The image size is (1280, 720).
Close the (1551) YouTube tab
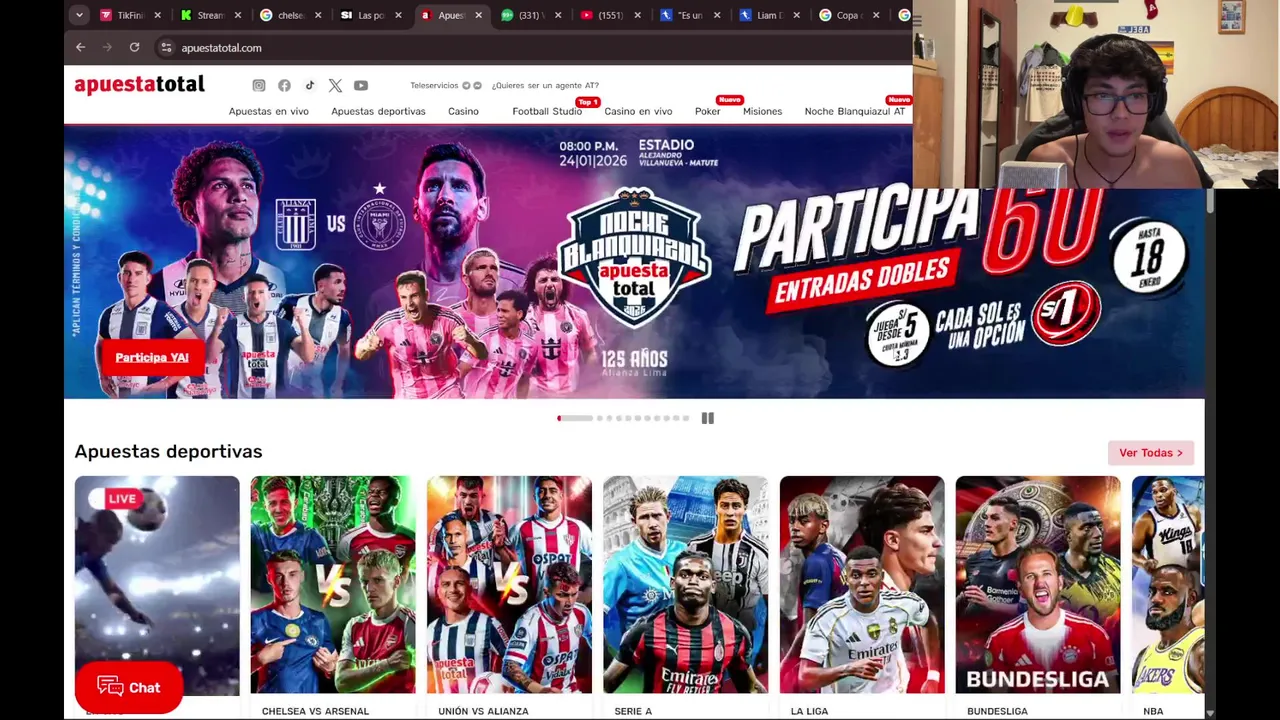tap(637, 15)
